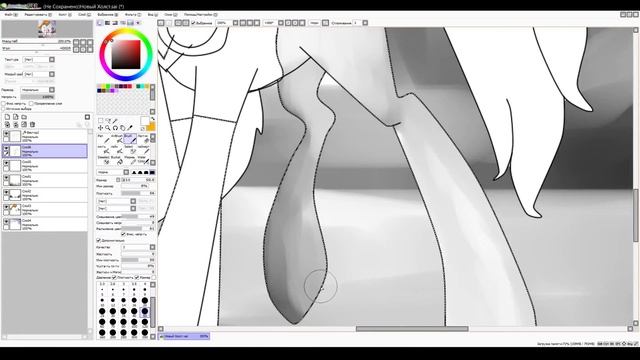Show the color wheel panel
Screen dimensions: 640x360
point(100,23)
